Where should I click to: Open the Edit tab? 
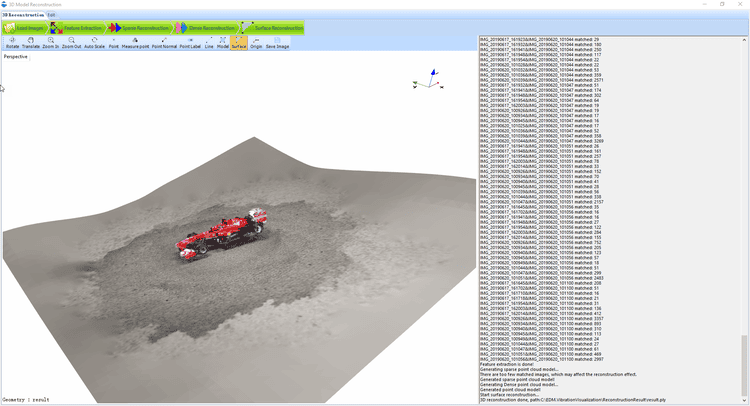pos(52,15)
